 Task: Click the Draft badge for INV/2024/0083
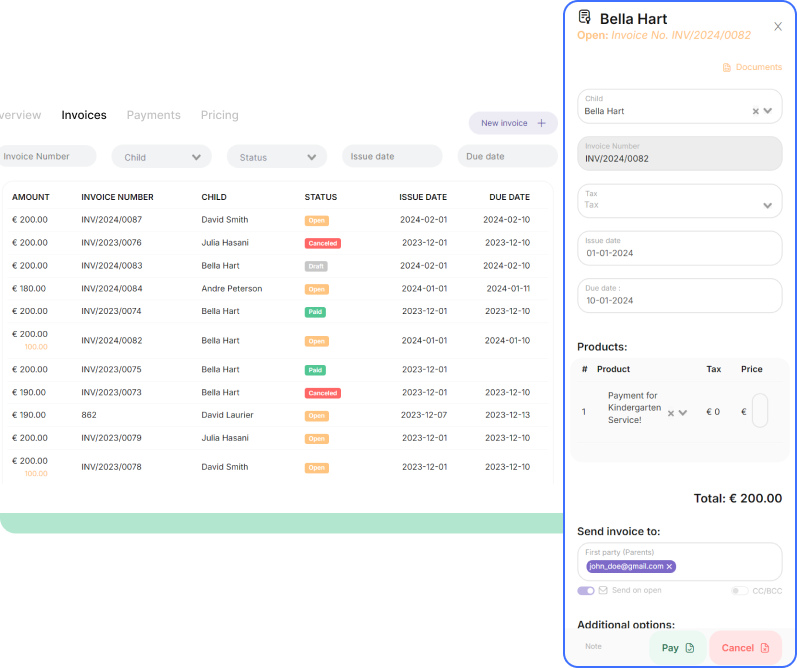[316, 266]
